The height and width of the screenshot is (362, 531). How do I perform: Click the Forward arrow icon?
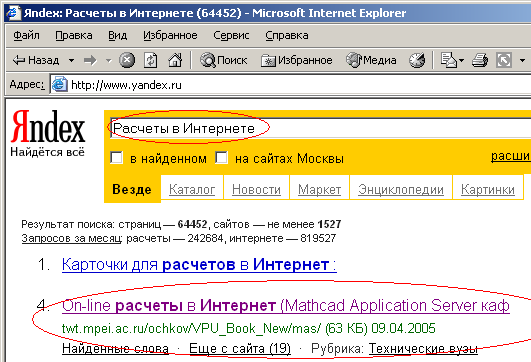click(90, 61)
